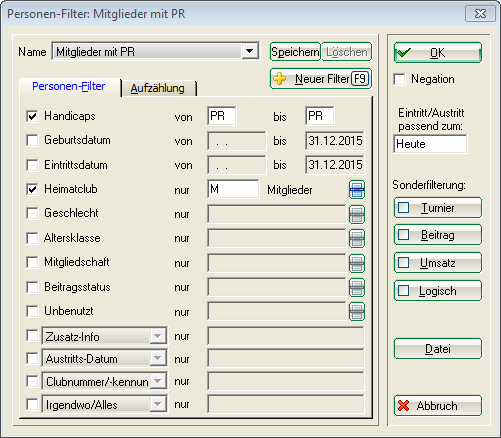Screen dimensions: 501x438
Task: Open the Irgendwo/Alles dropdown
Action: coord(157,404)
